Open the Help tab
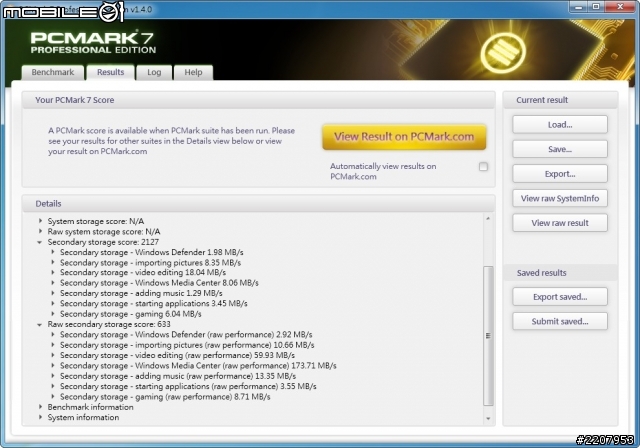 193,72
